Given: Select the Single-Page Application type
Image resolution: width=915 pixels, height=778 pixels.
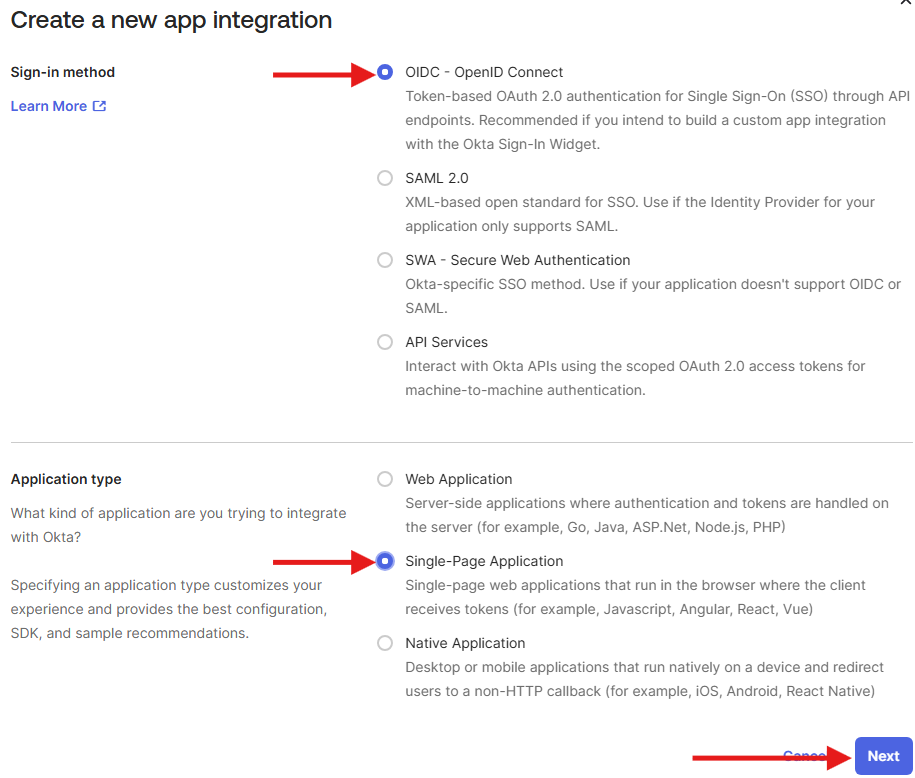Looking at the screenshot, I should coord(385,561).
